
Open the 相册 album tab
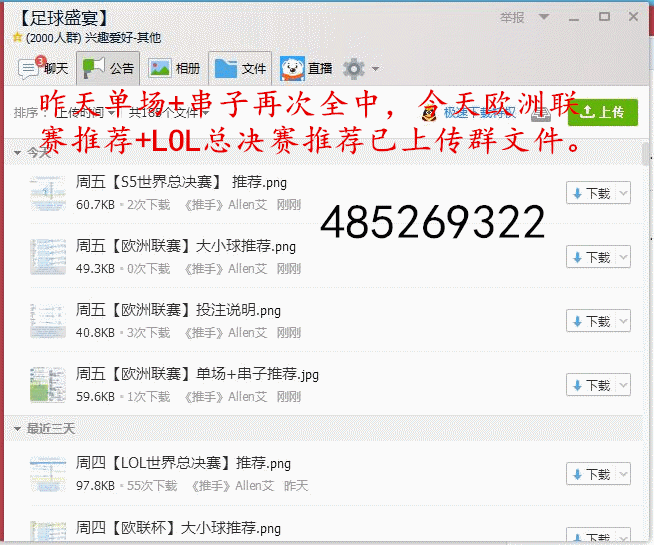[x=175, y=68]
